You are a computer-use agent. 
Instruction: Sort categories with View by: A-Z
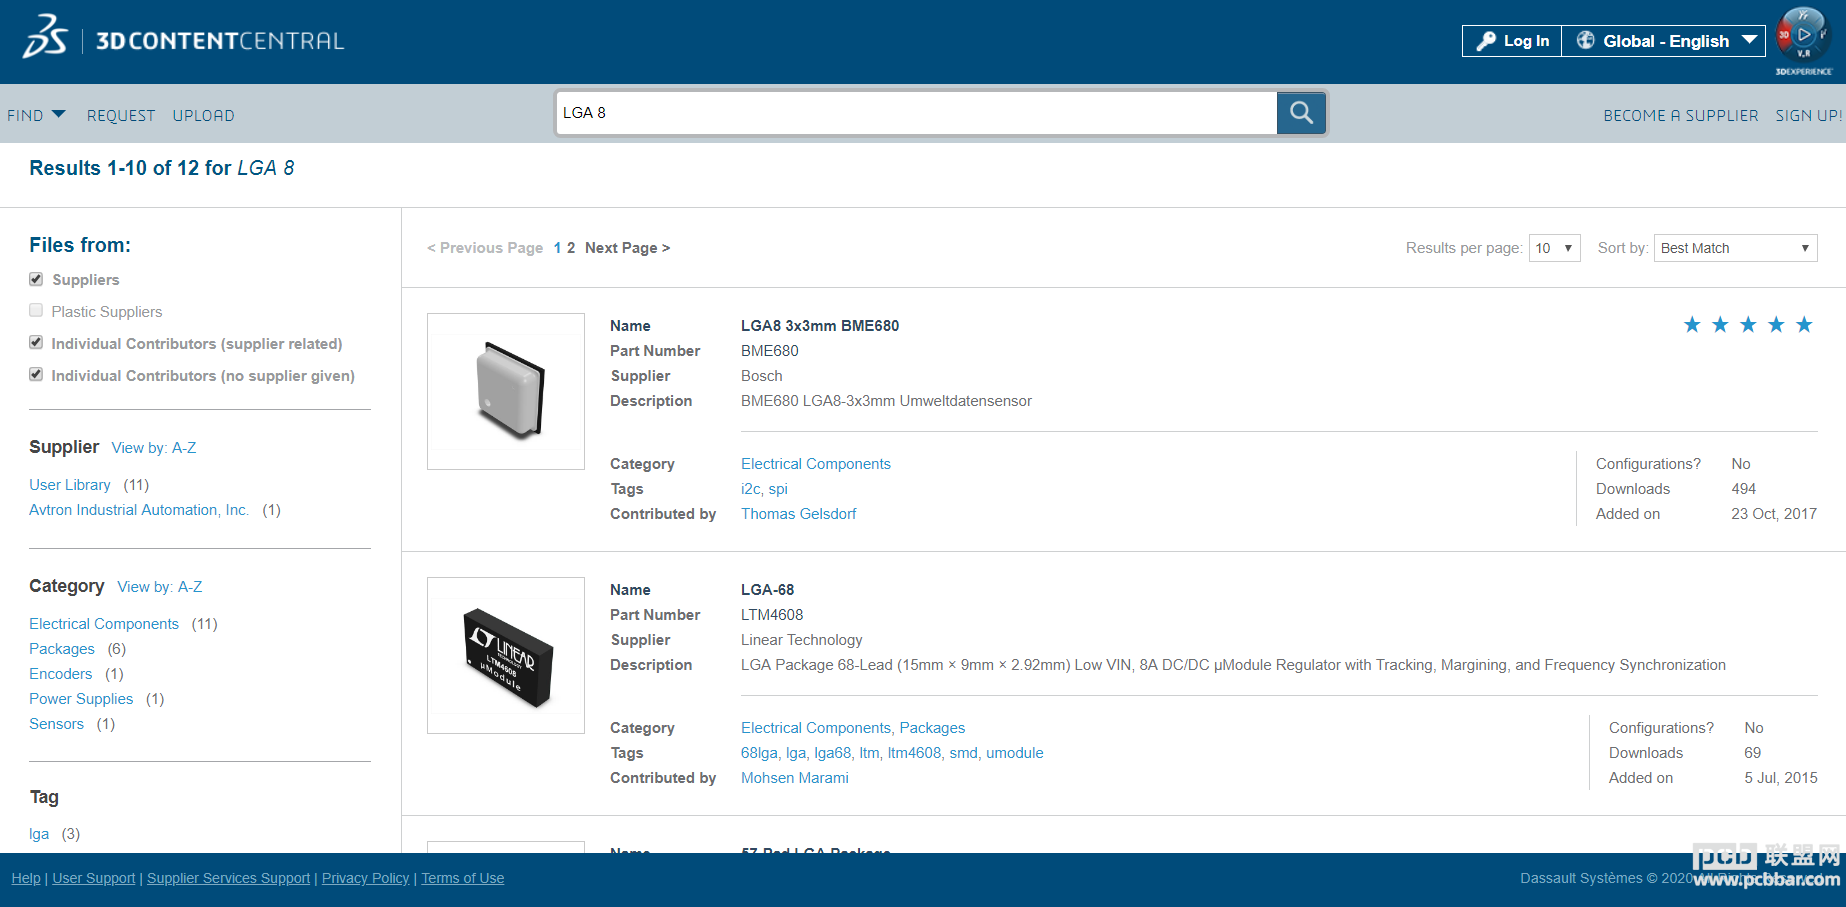(160, 587)
